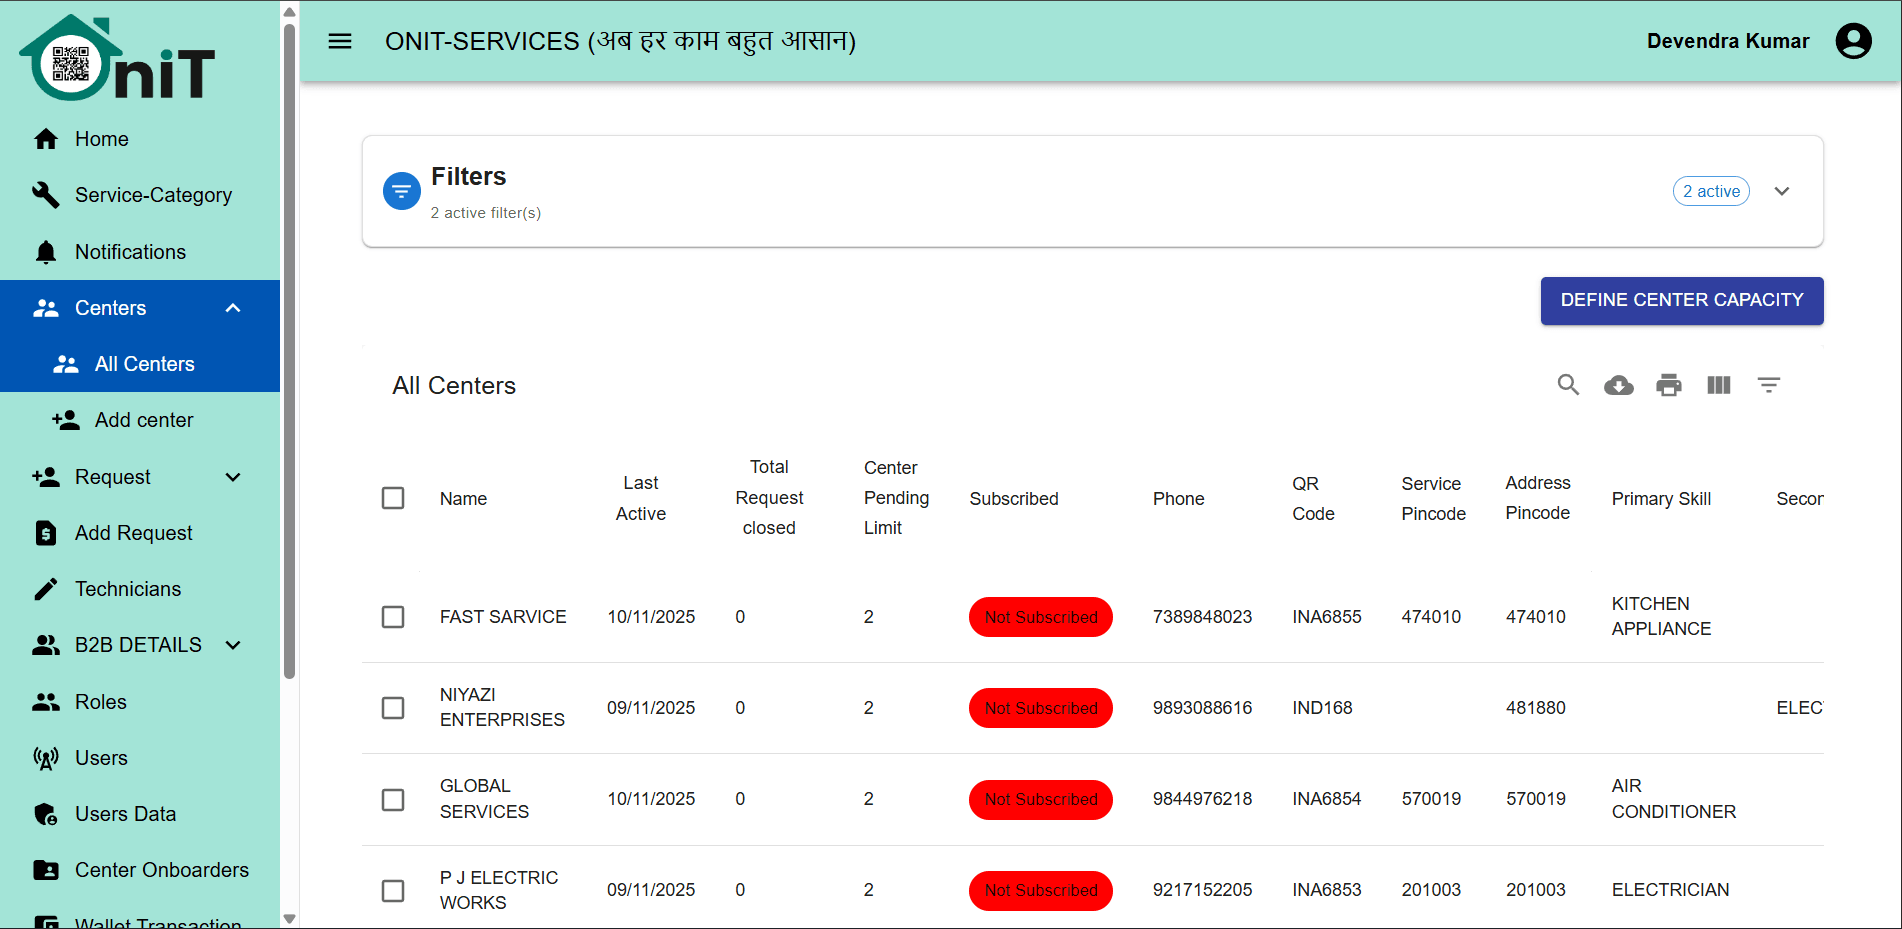Expand the Filters panel chevron
Screen dimensions: 1902x929
pyautogui.click(x=1782, y=191)
